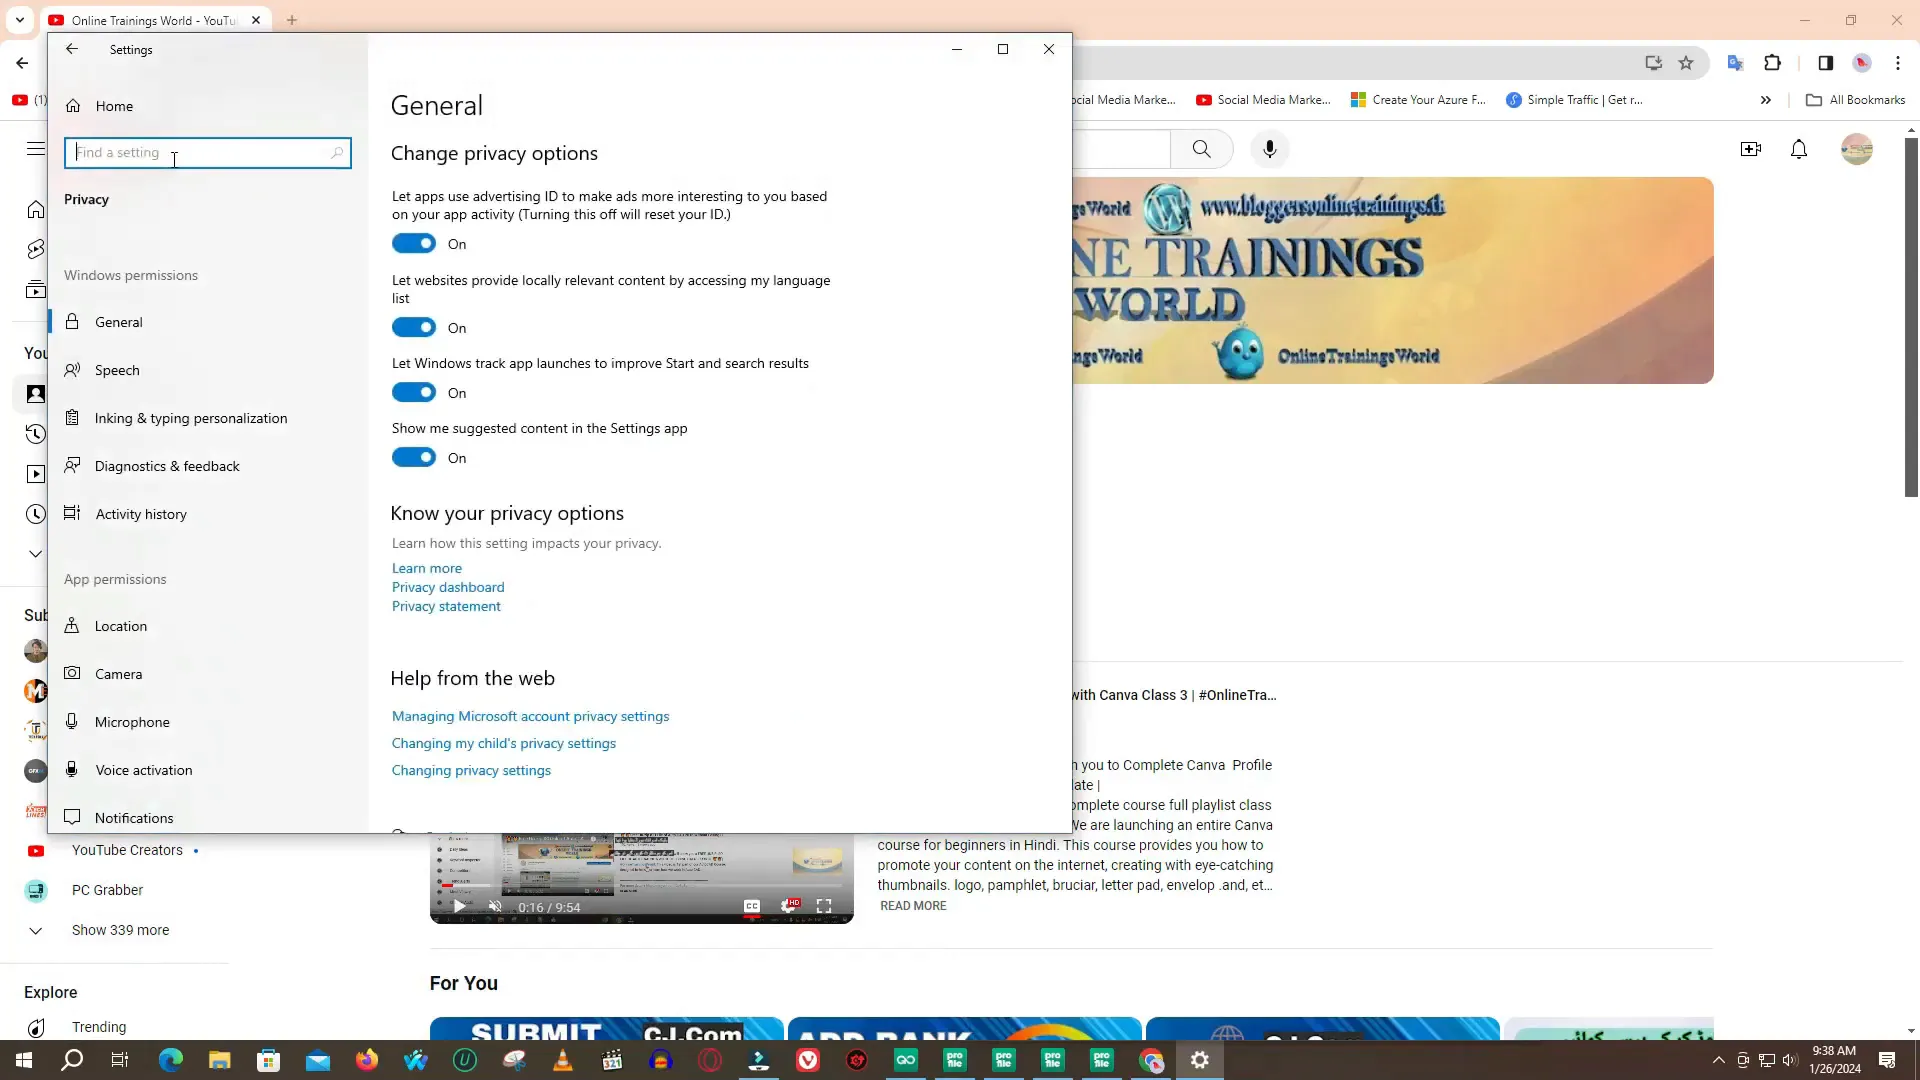Image resolution: width=1920 pixels, height=1080 pixels.
Task: Toggle the track app launches switch
Action: point(413,393)
